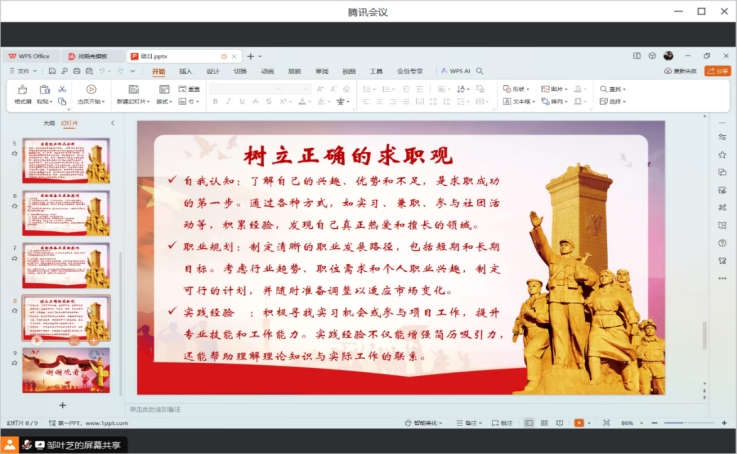Toggle italic text formatting
Screen dimensions: 737x454
point(228,101)
